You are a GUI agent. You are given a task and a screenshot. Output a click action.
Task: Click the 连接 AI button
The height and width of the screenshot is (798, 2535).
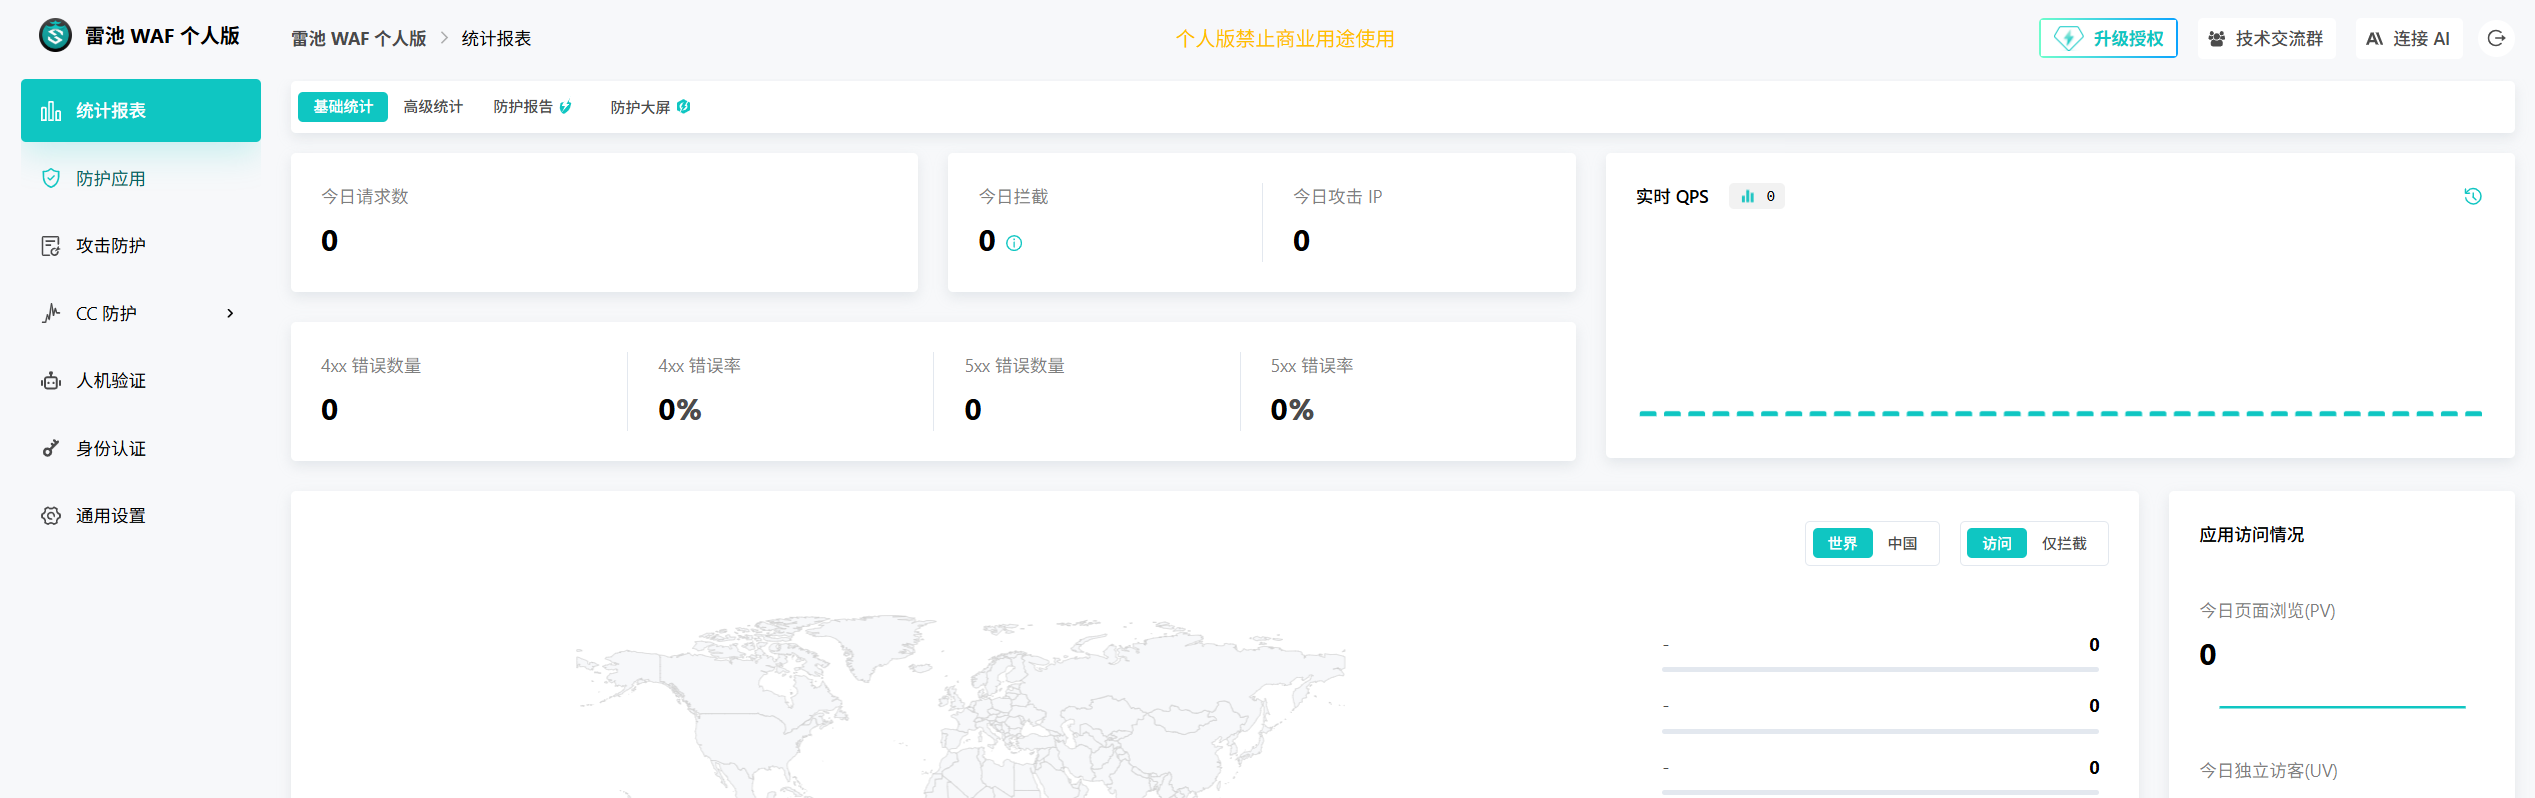[2408, 38]
